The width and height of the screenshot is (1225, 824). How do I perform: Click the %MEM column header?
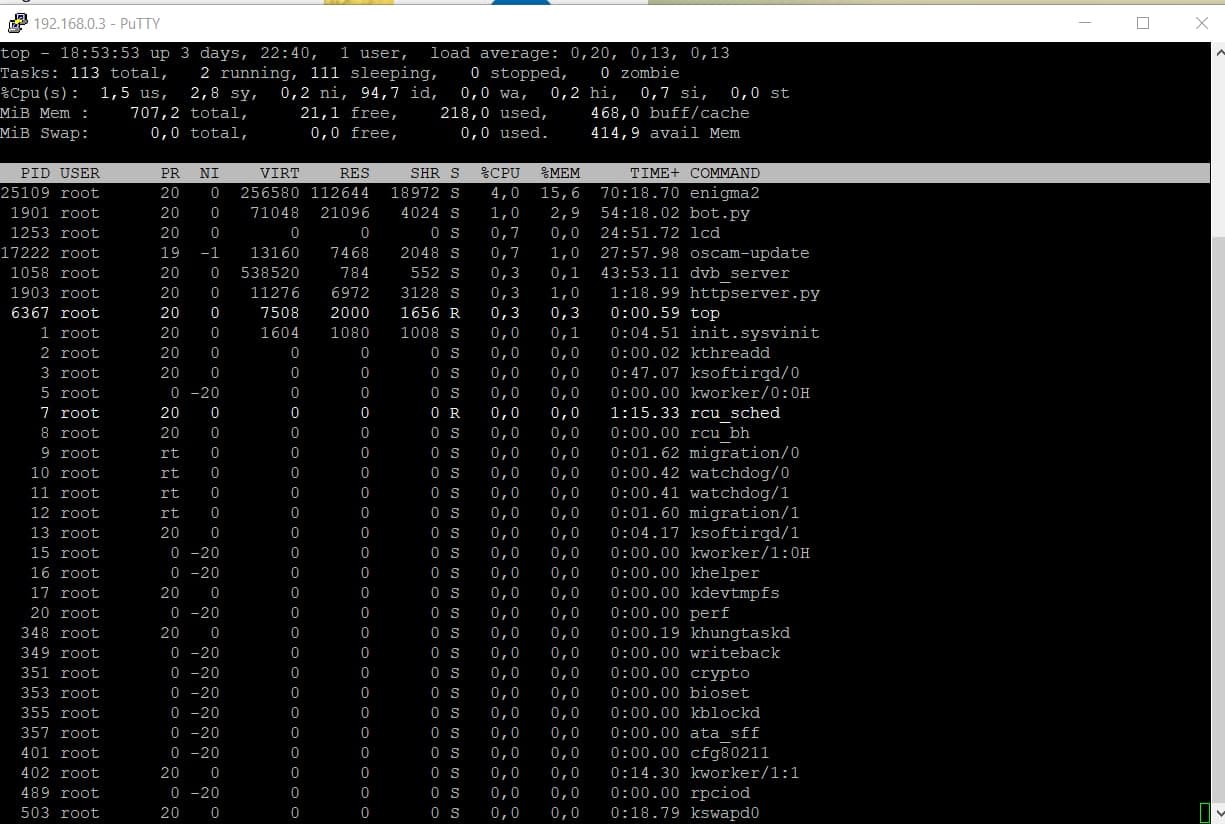click(x=560, y=173)
